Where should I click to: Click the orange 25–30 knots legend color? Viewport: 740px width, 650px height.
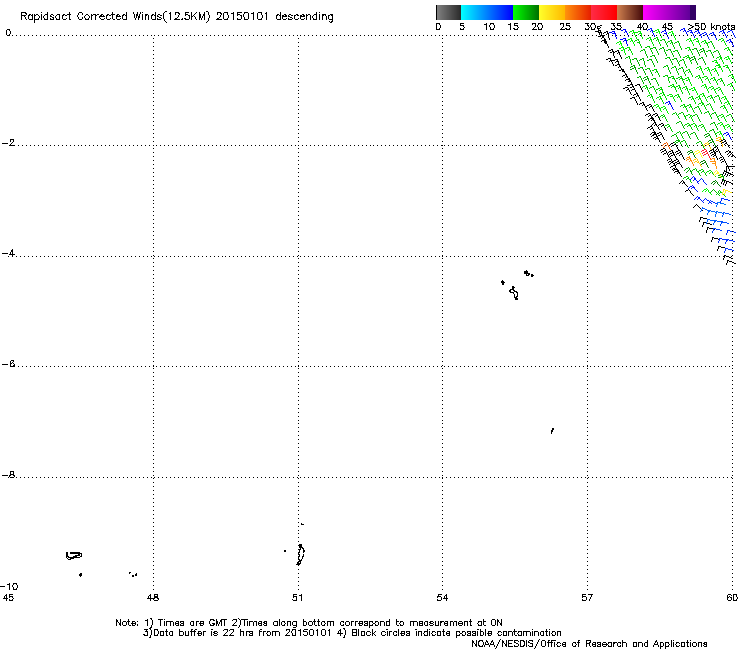coord(578,12)
